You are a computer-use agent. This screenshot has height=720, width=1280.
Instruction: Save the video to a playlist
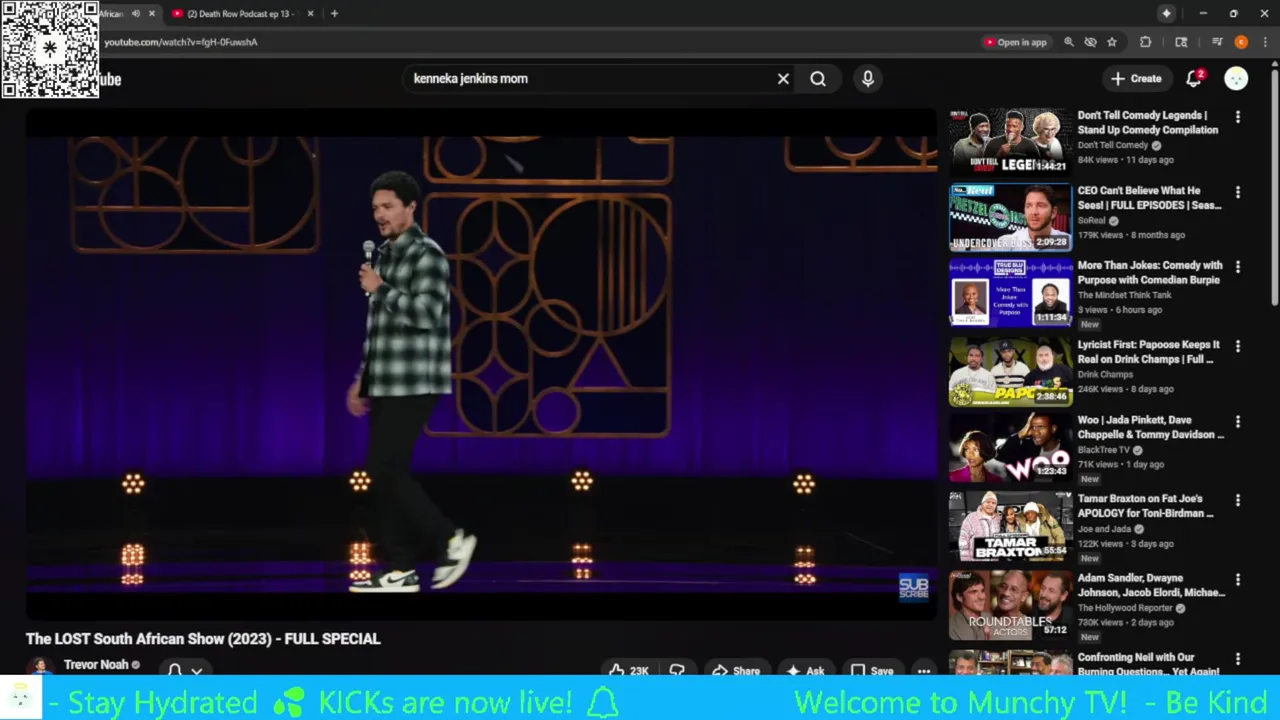click(871, 671)
